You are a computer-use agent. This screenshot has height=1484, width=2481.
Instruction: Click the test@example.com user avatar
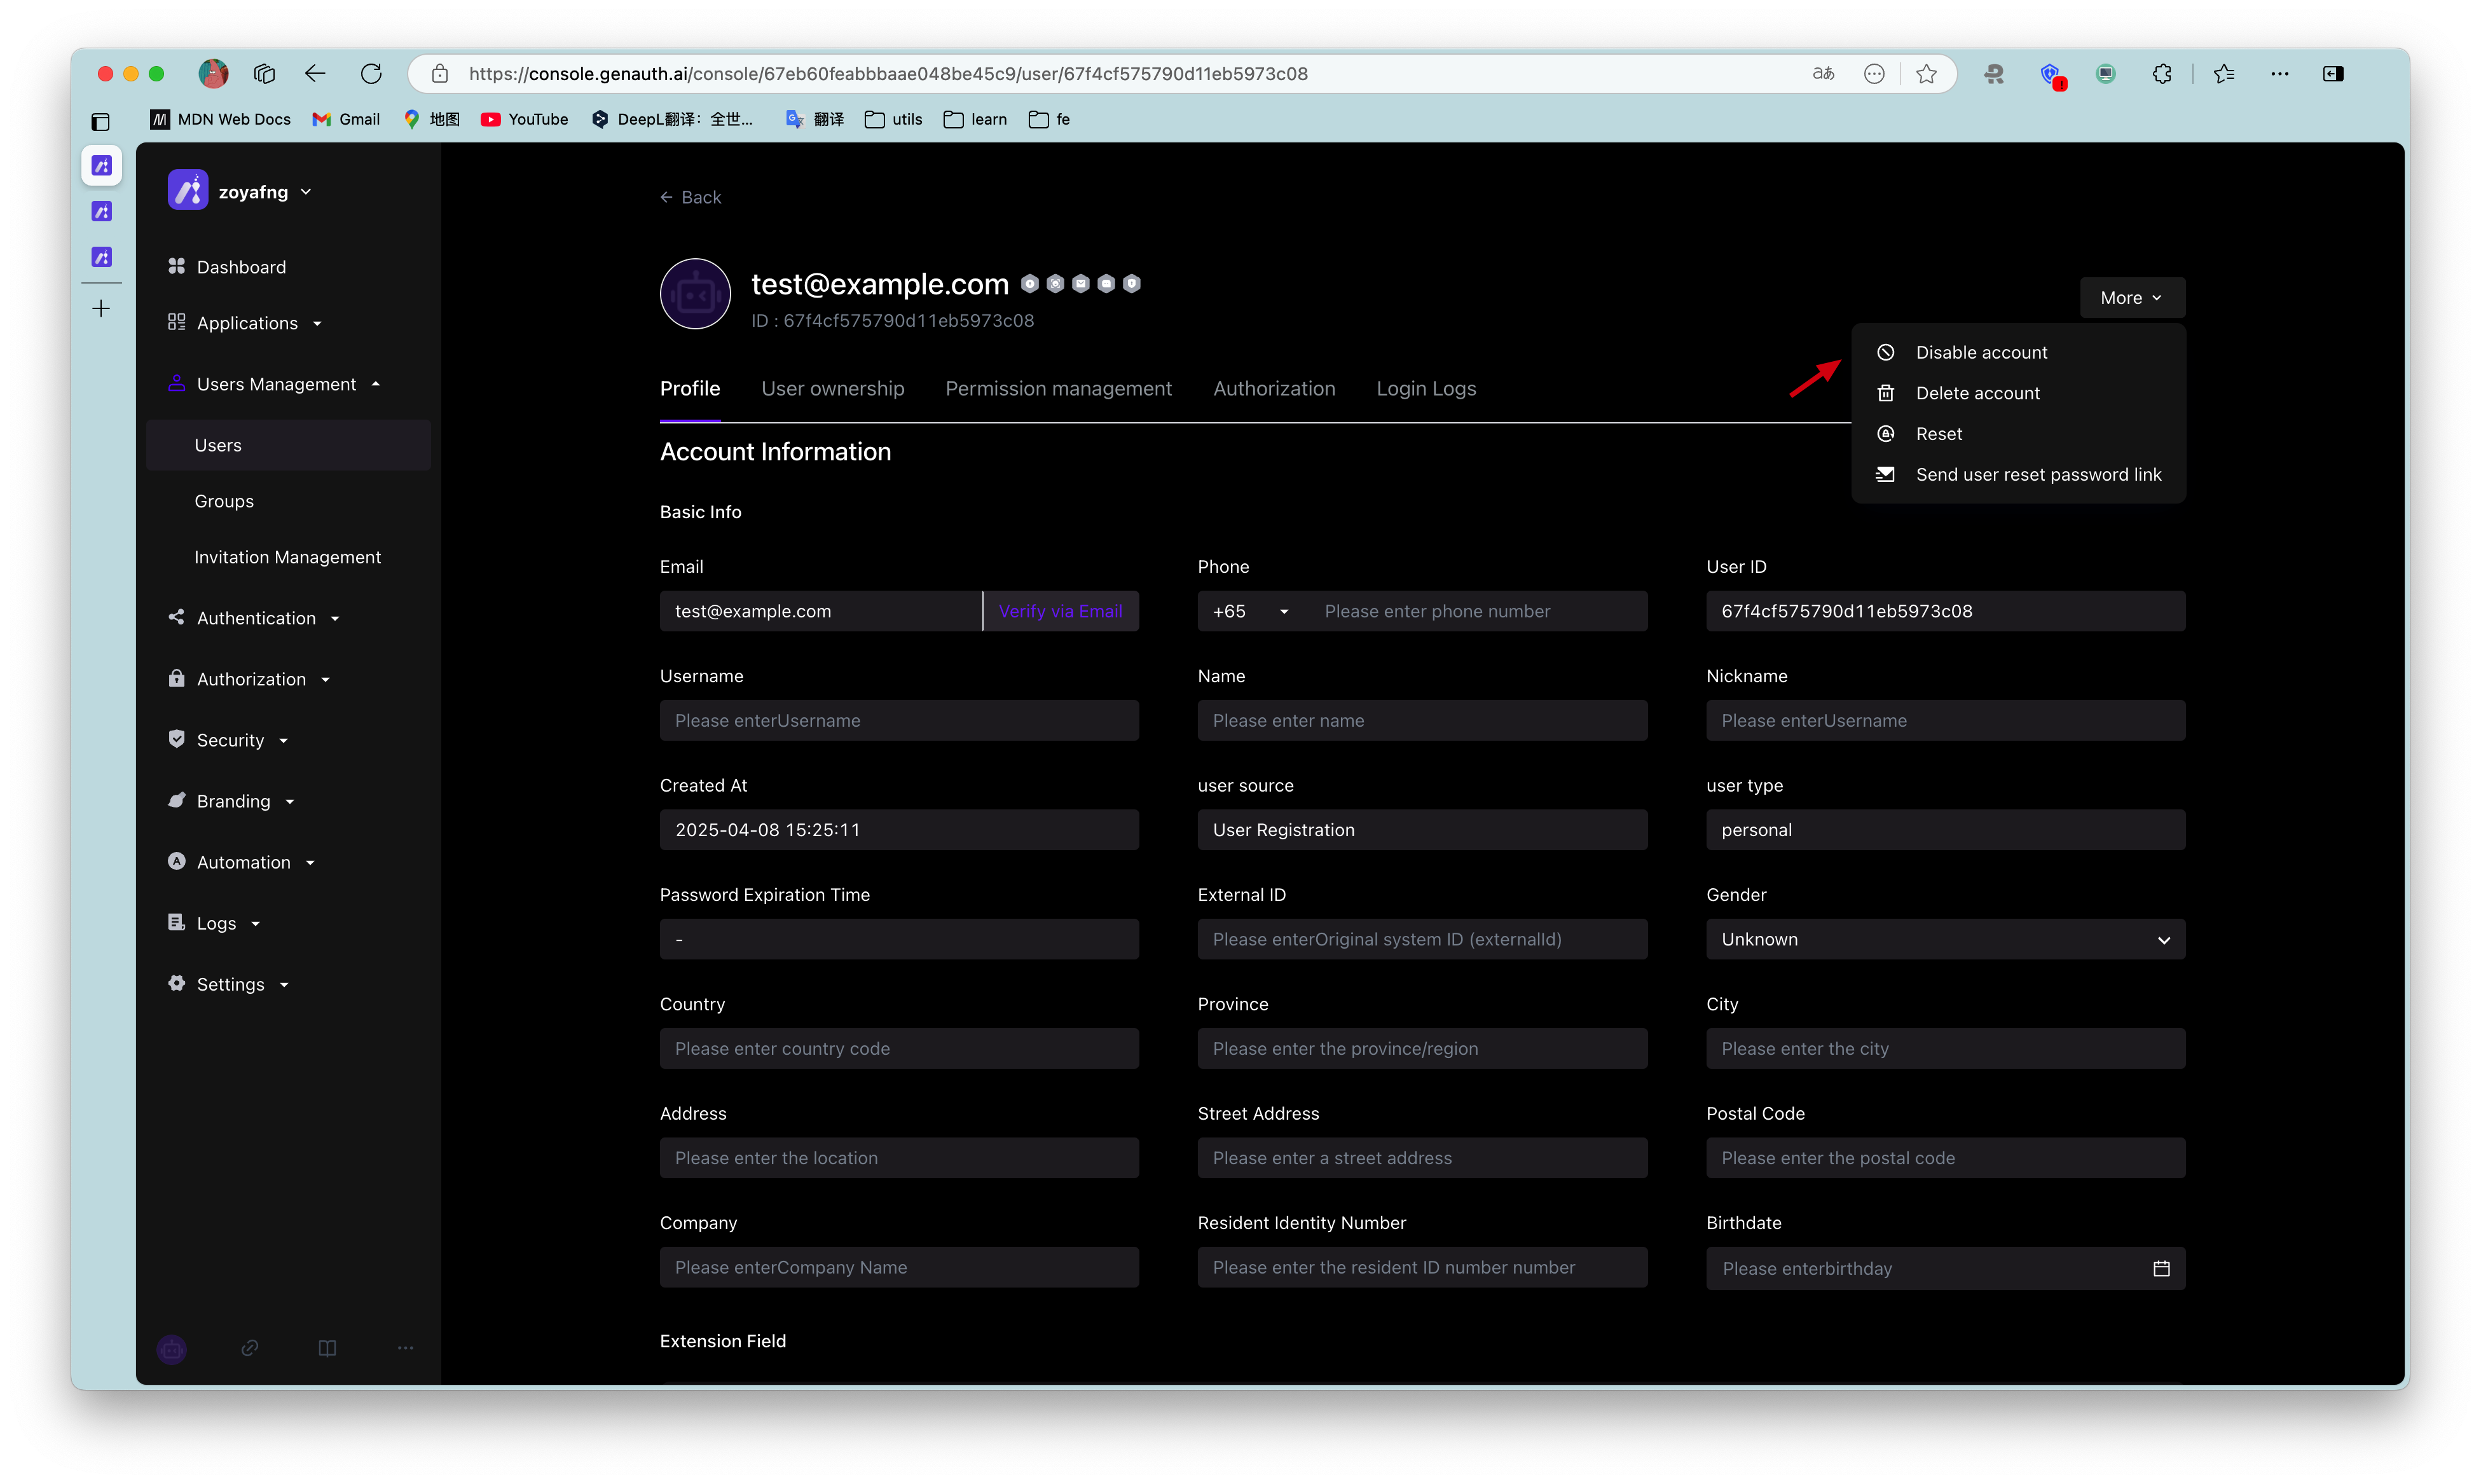tap(695, 294)
